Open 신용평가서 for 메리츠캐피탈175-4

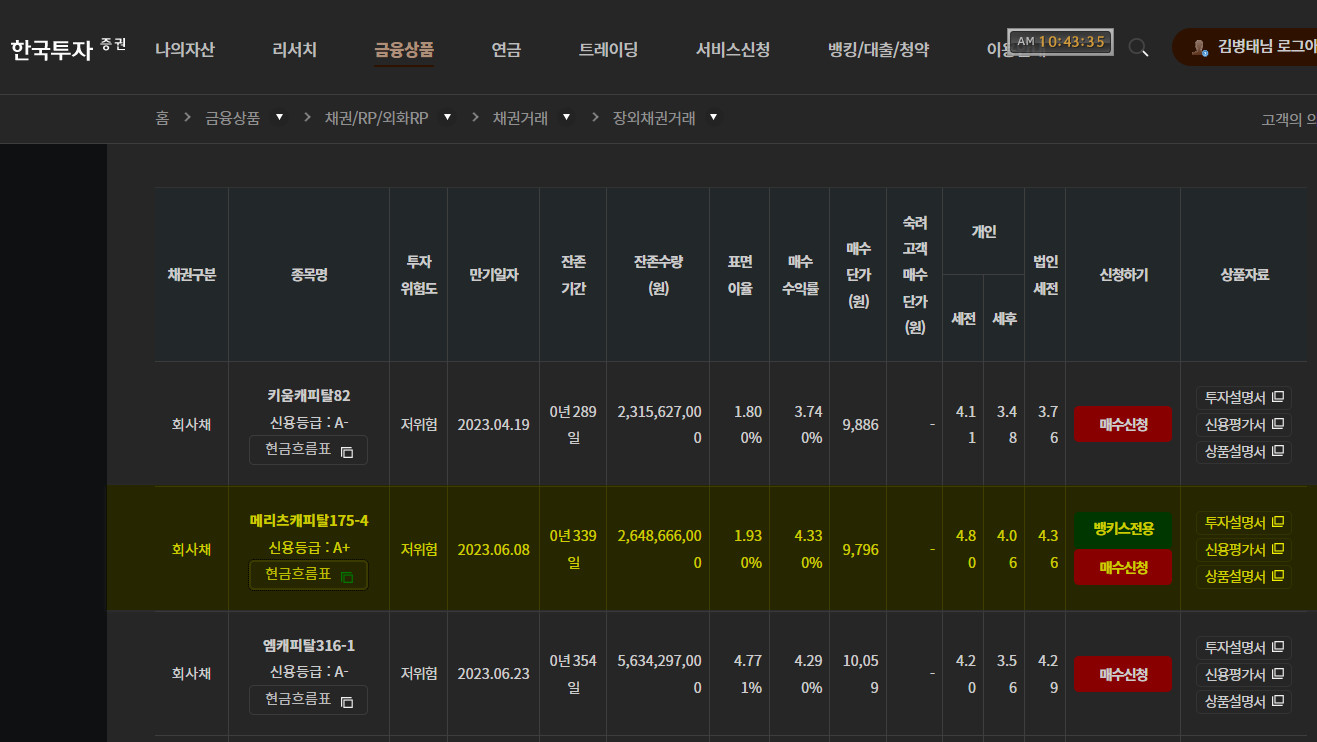click(x=1244, y=549)
